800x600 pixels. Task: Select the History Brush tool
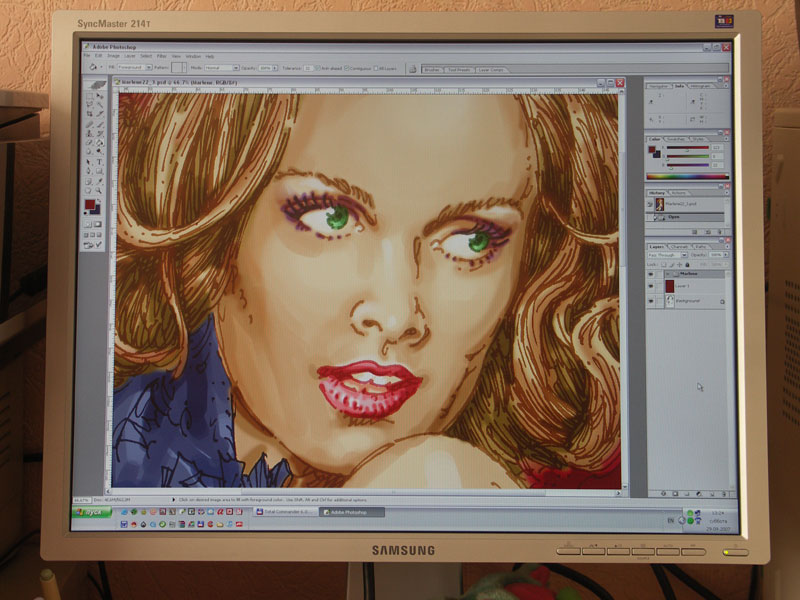coord(99,133)
